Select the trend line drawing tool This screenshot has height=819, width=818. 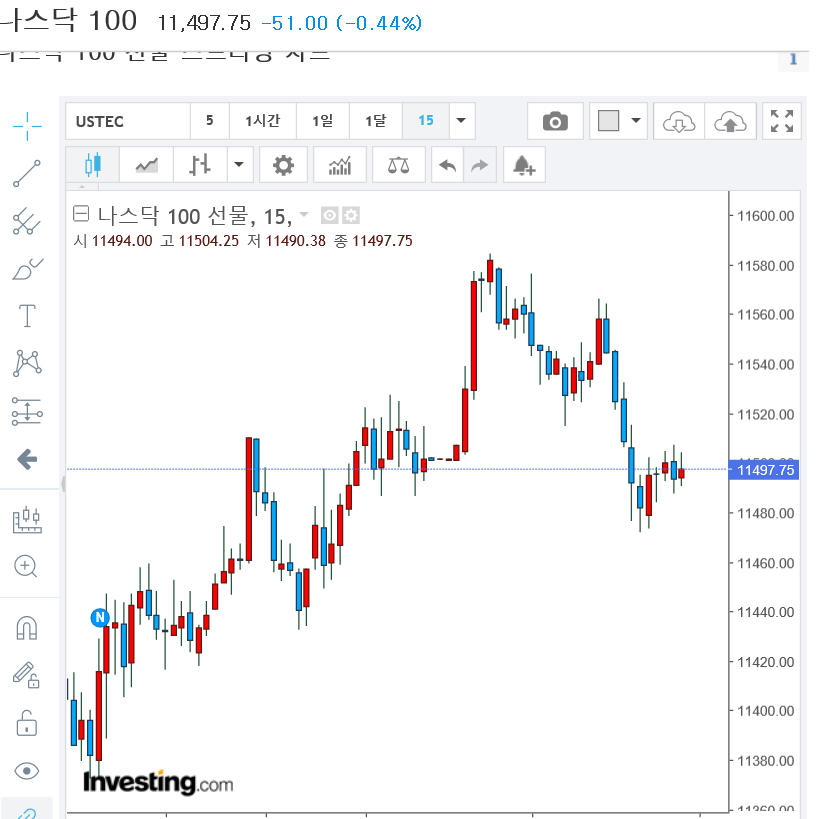[x=27, y=173]
